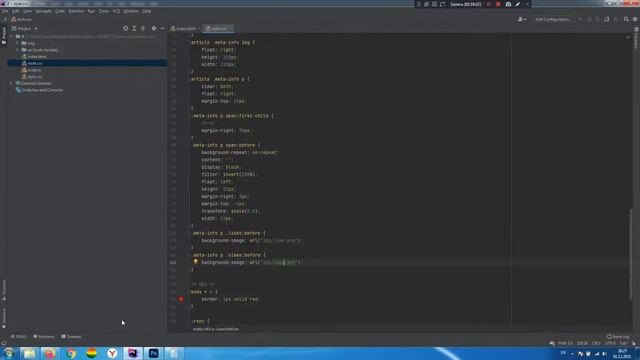Viewport: 640px width, 360px height.
Task: Open the File menu
Action: pyautogui.click(x=4, y=11)
